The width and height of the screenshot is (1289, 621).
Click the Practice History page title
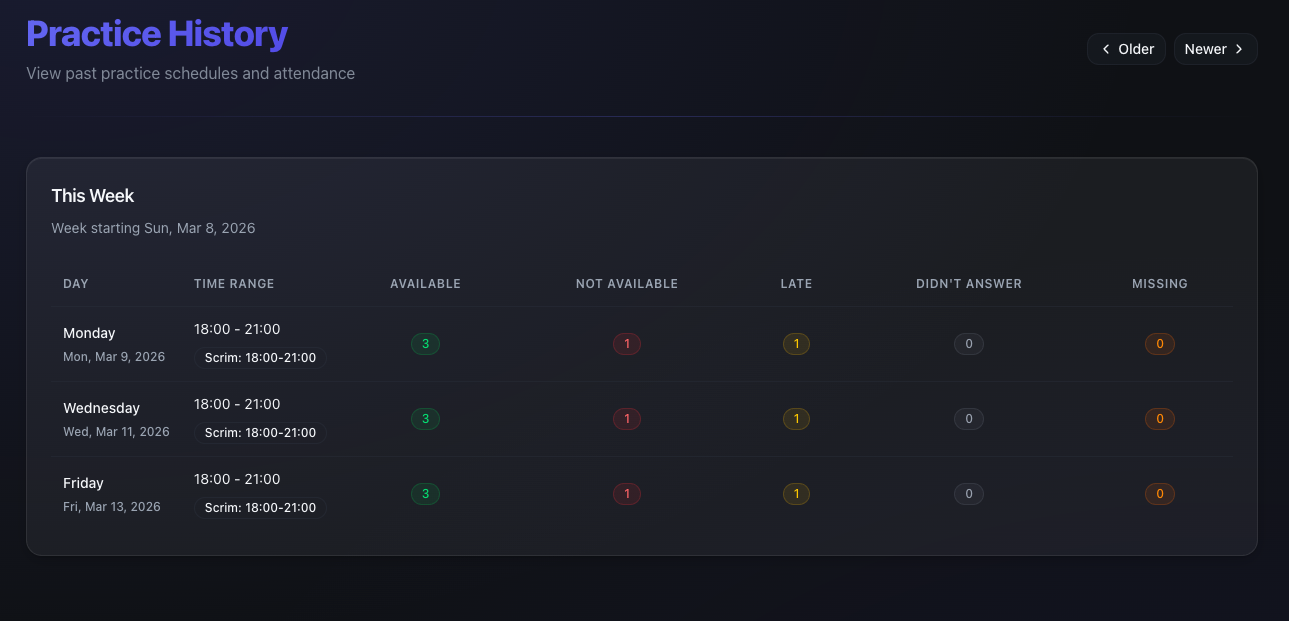point(157,33)
